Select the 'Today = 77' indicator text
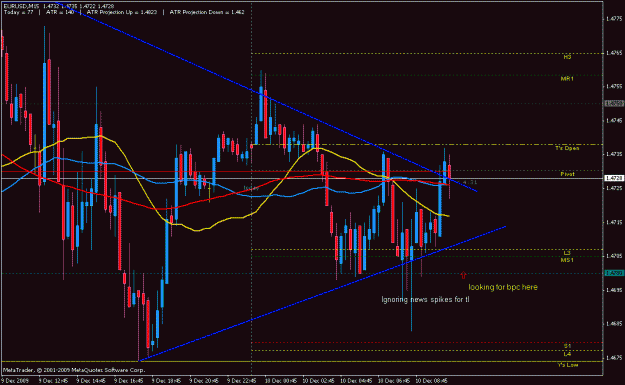The height and width of the screenshot is (385, 625). (x=19, y=12)
